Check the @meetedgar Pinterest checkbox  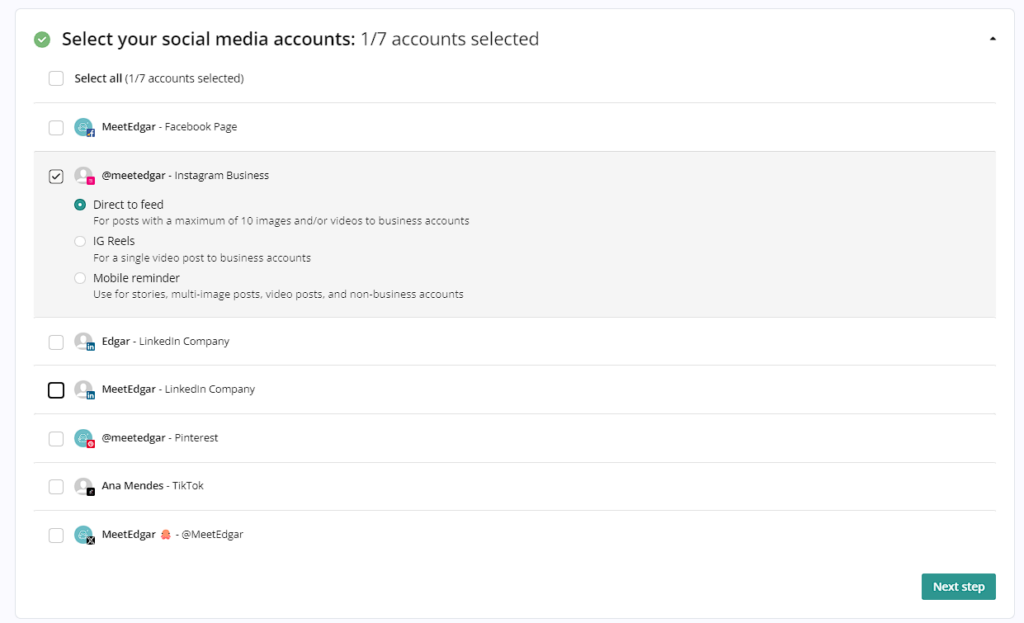56,439
